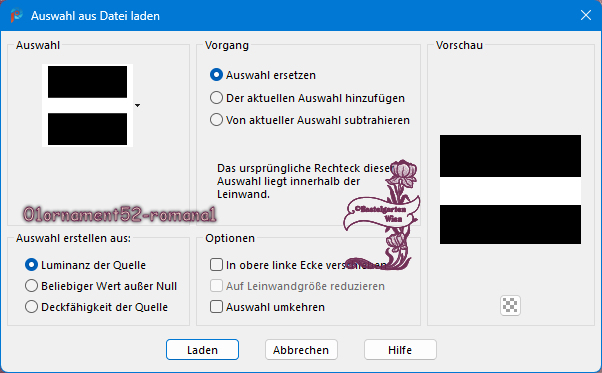Image resolution: width=602 pixels, height=373 pixels.
Task: Select Auswahl ersetzen radio option
Action: (263, 75)
